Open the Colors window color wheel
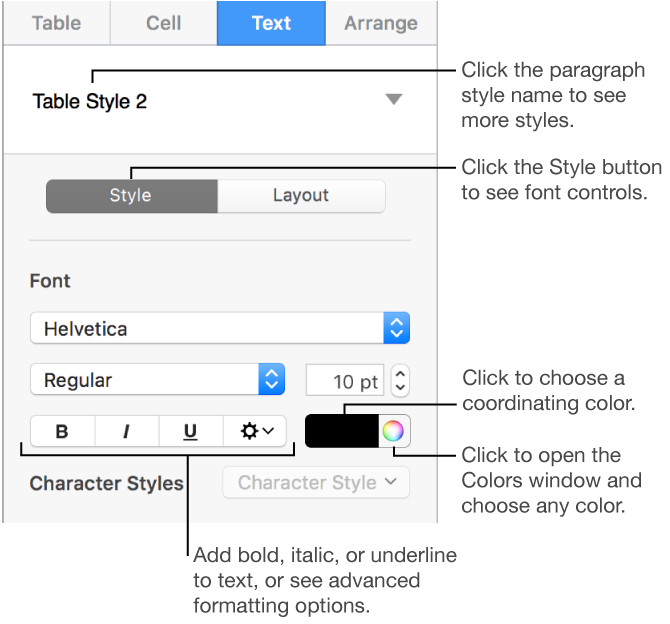 point(394,431)
